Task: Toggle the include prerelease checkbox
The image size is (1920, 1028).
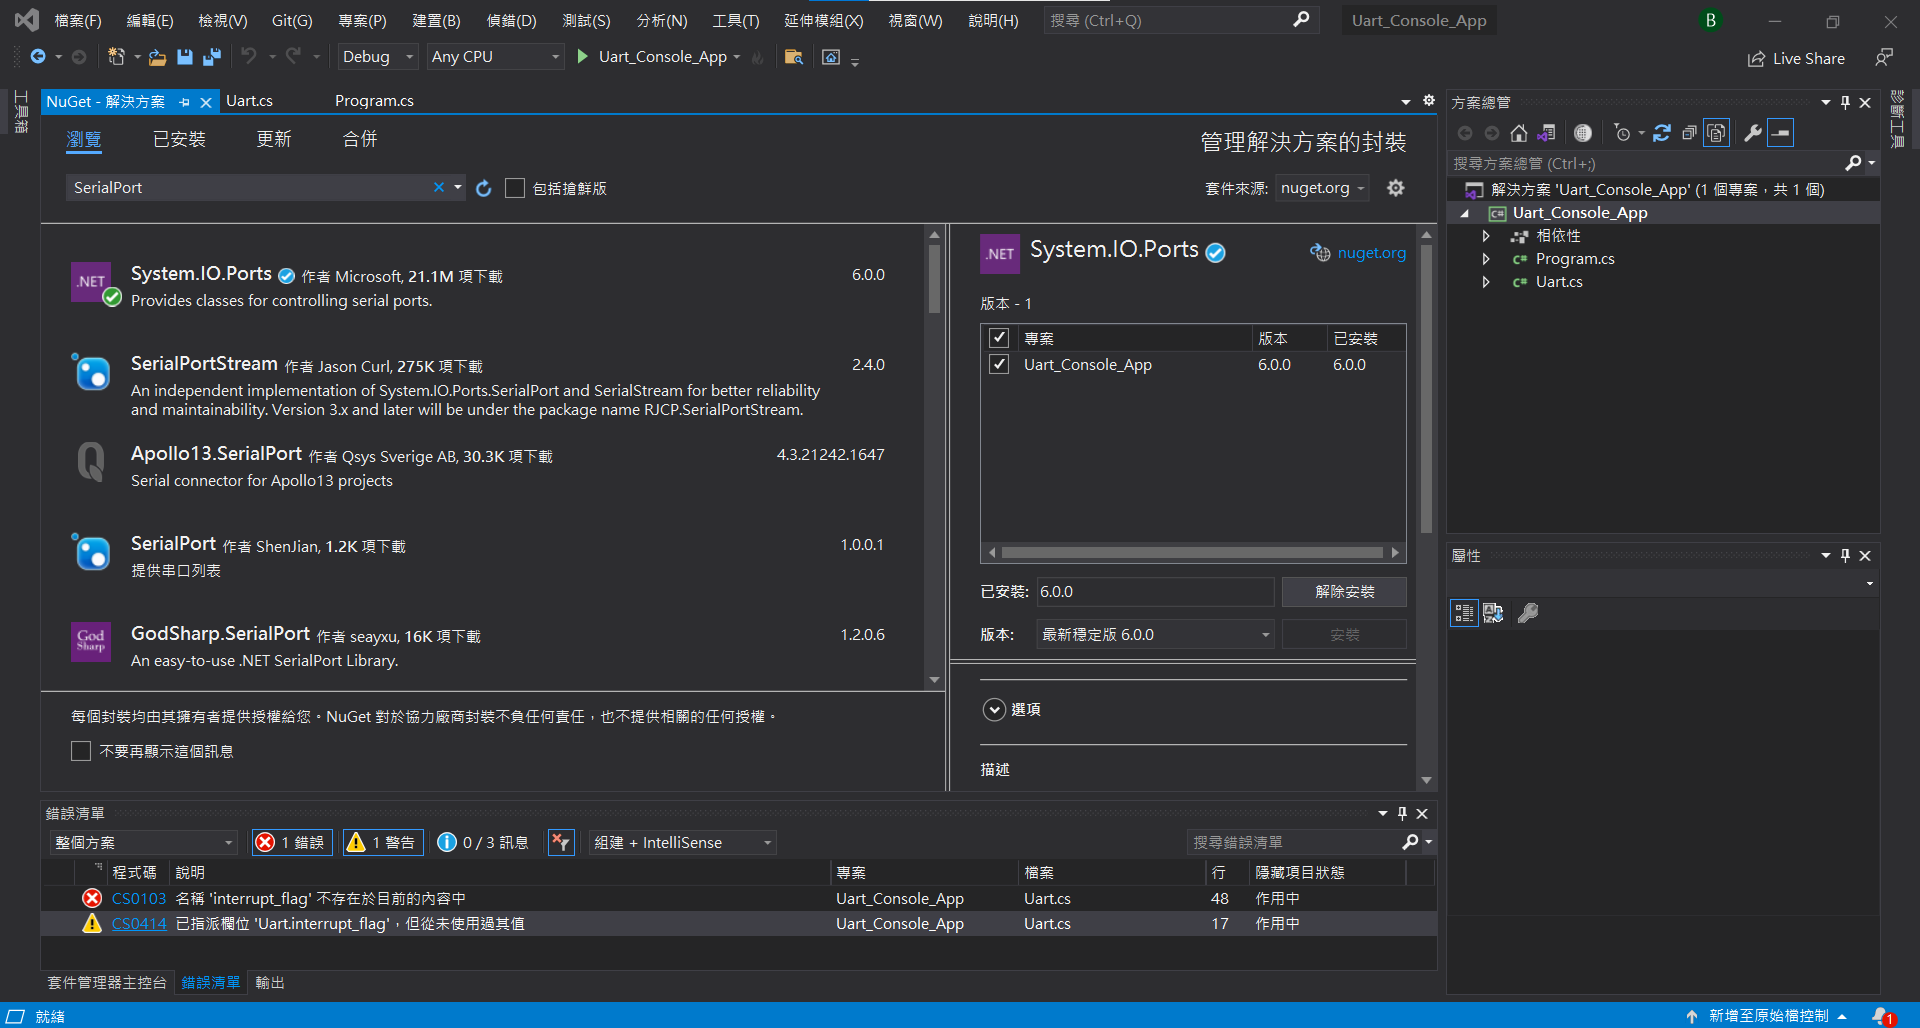Action: [x=515, y=188]
